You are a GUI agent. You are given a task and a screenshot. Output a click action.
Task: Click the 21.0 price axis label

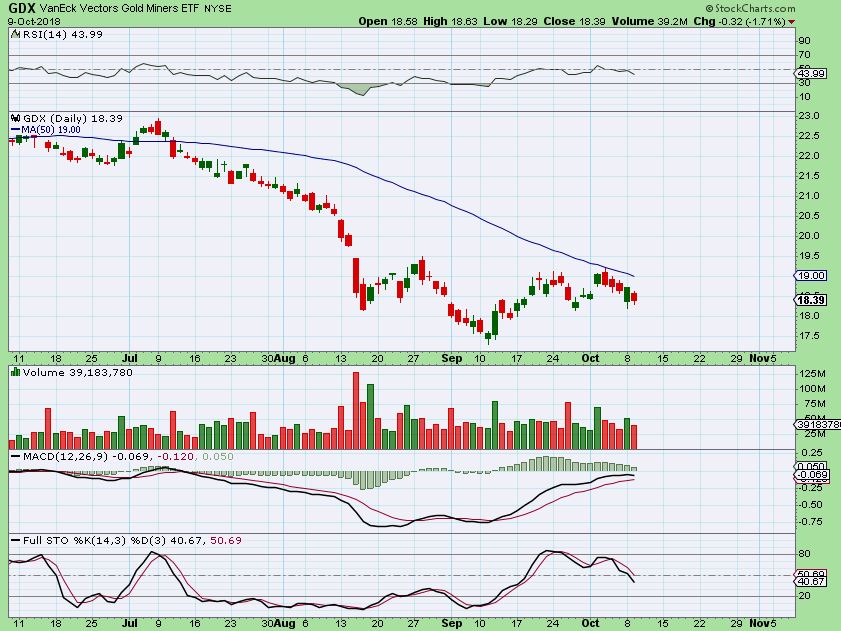[809, 196]
